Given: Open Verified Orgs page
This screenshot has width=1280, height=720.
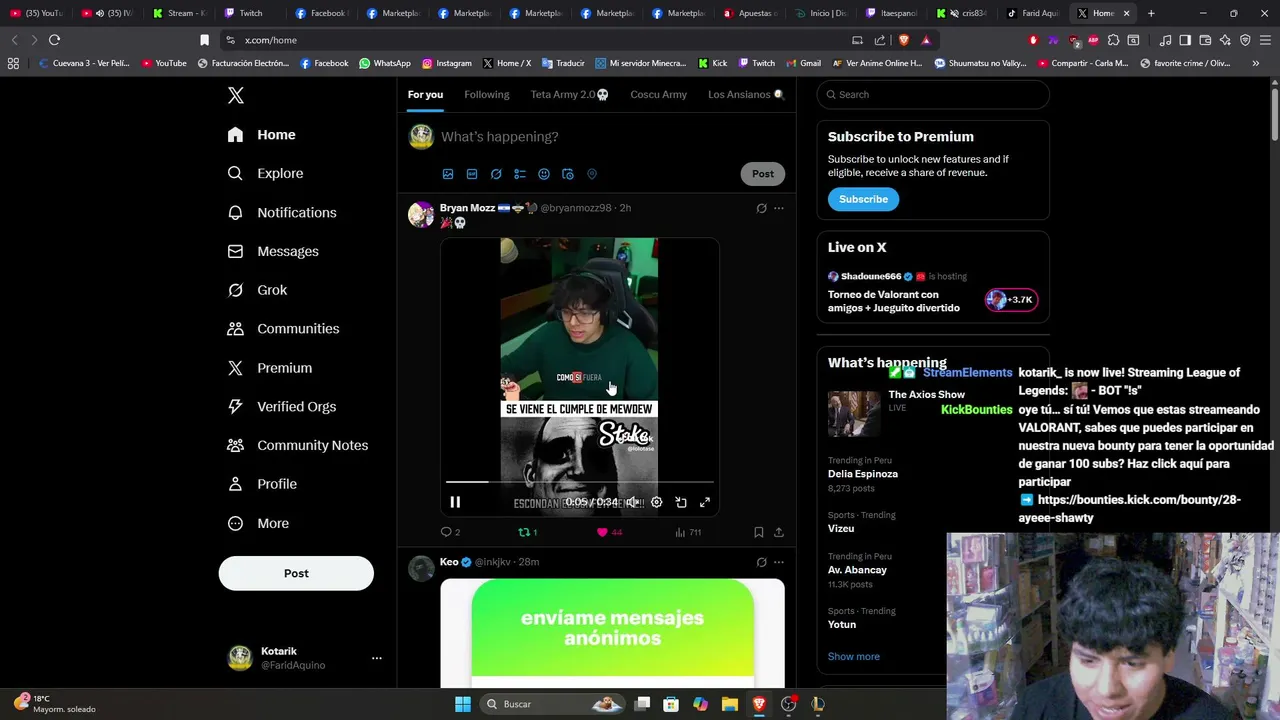Looking at the screenshot, I should pos(282,406).
